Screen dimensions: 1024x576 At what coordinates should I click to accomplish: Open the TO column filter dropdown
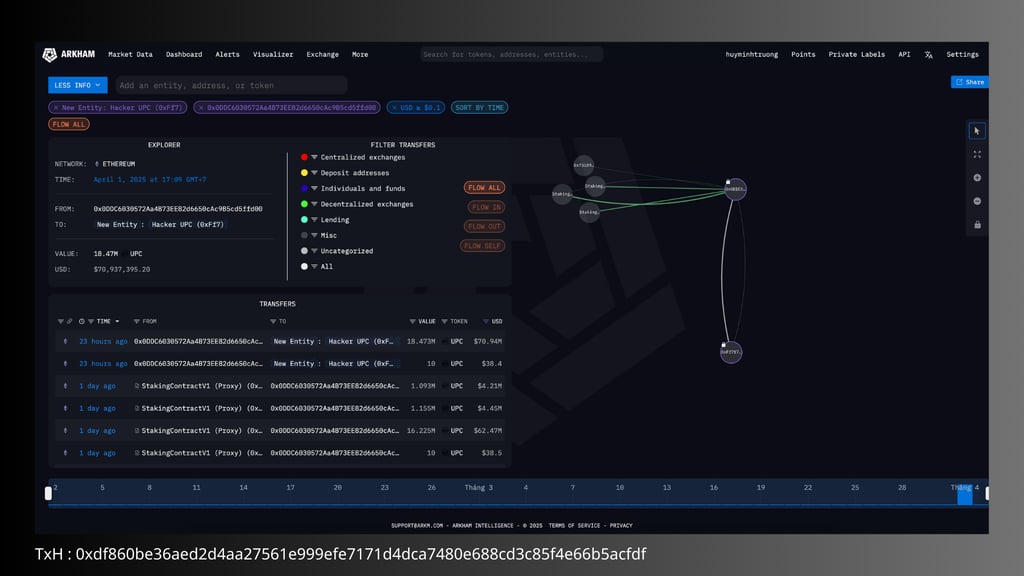click(273, 321)
